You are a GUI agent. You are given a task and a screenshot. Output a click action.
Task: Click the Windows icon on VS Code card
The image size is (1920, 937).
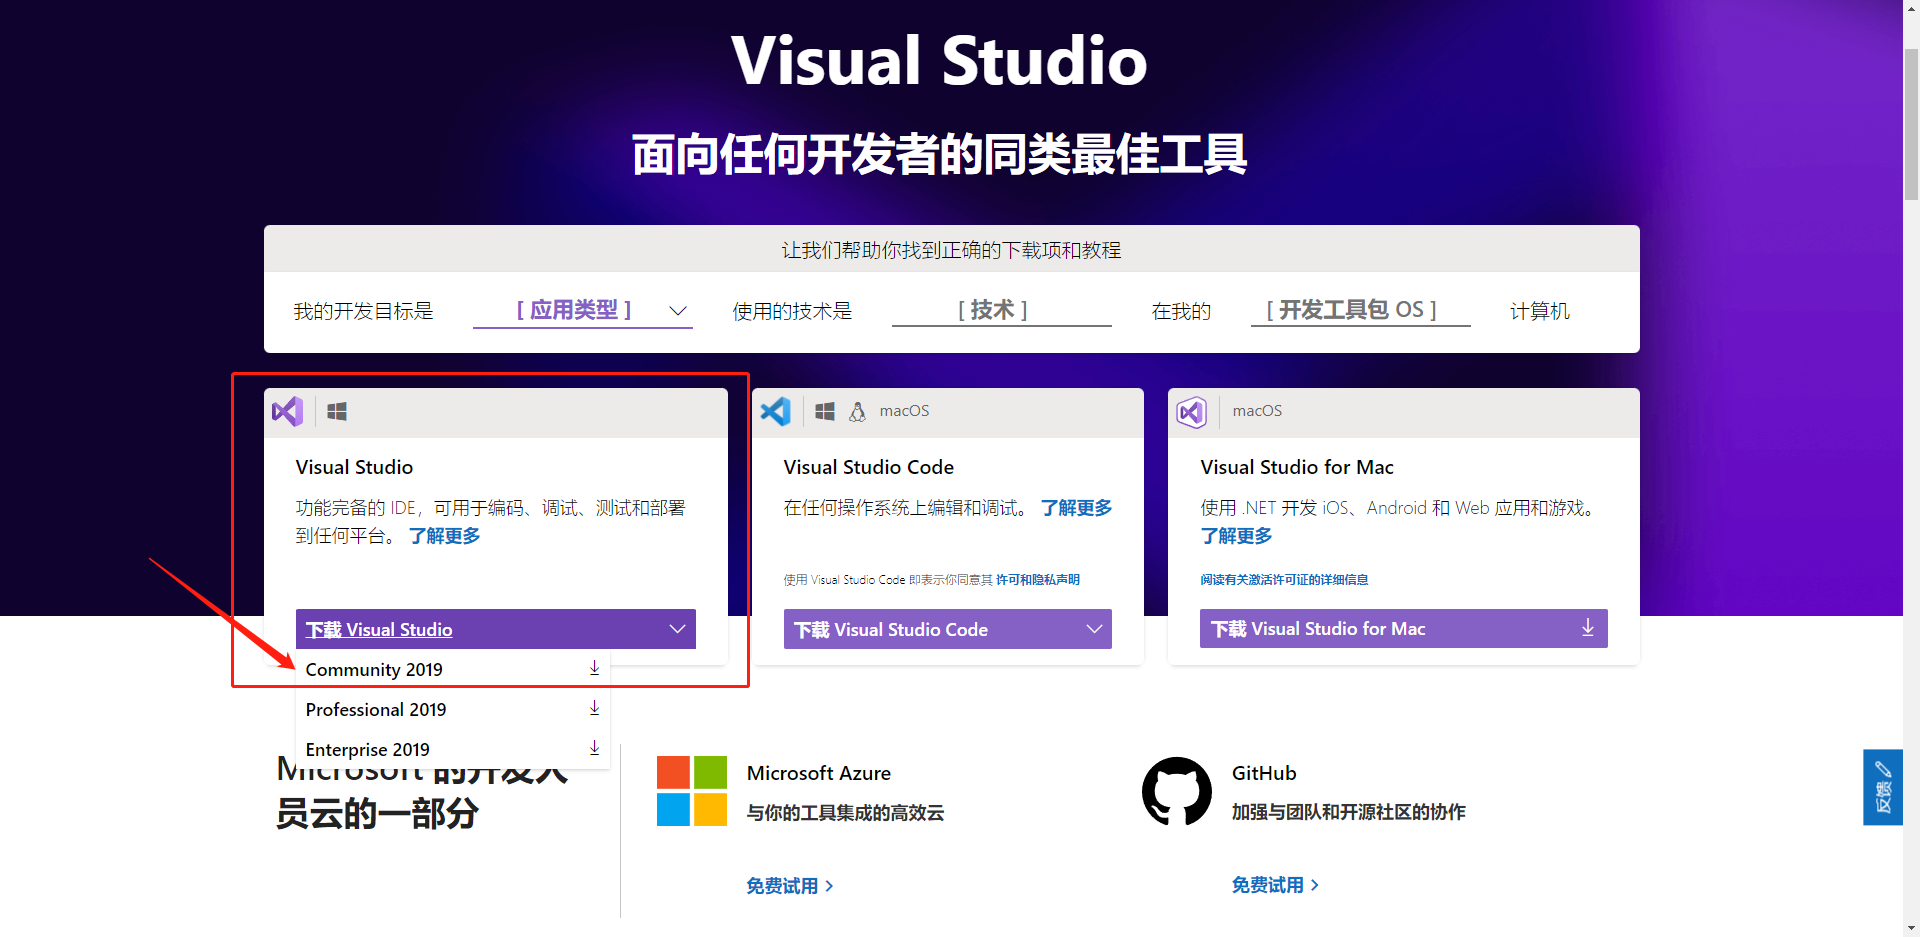pyautogui.click(x=825, y=411)
